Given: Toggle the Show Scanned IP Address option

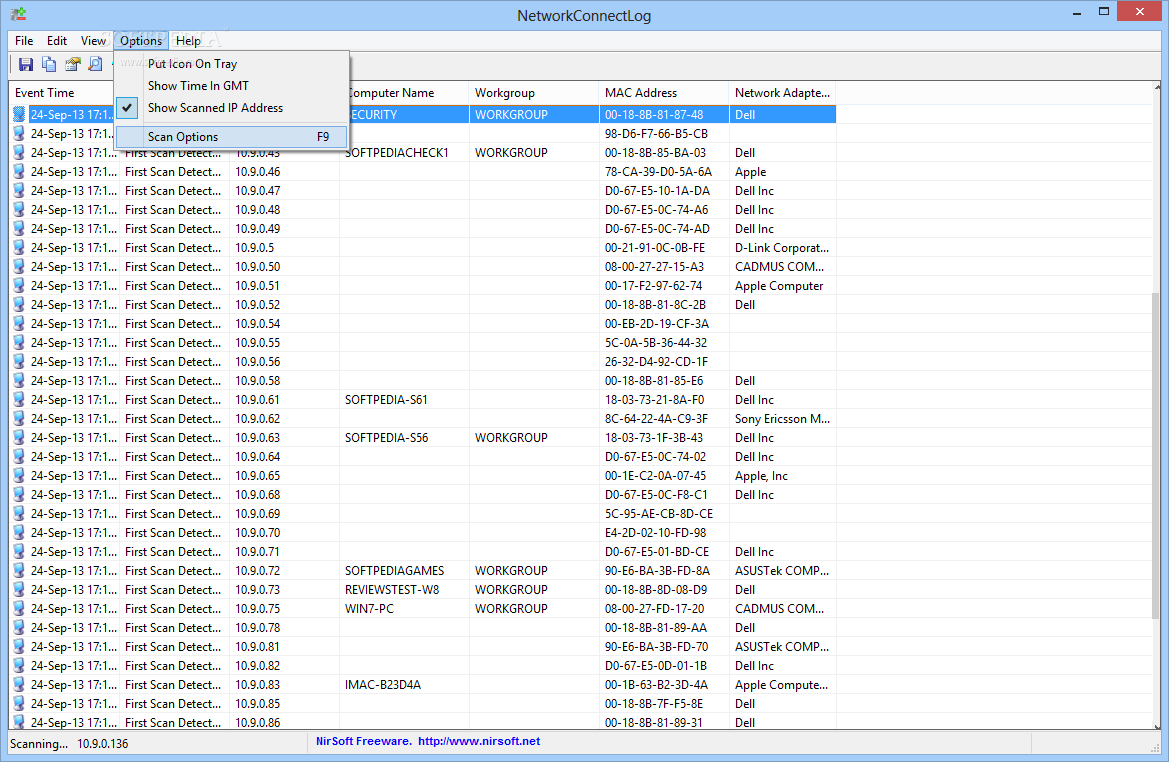Looking at the screenshot, I should point(232,108).
